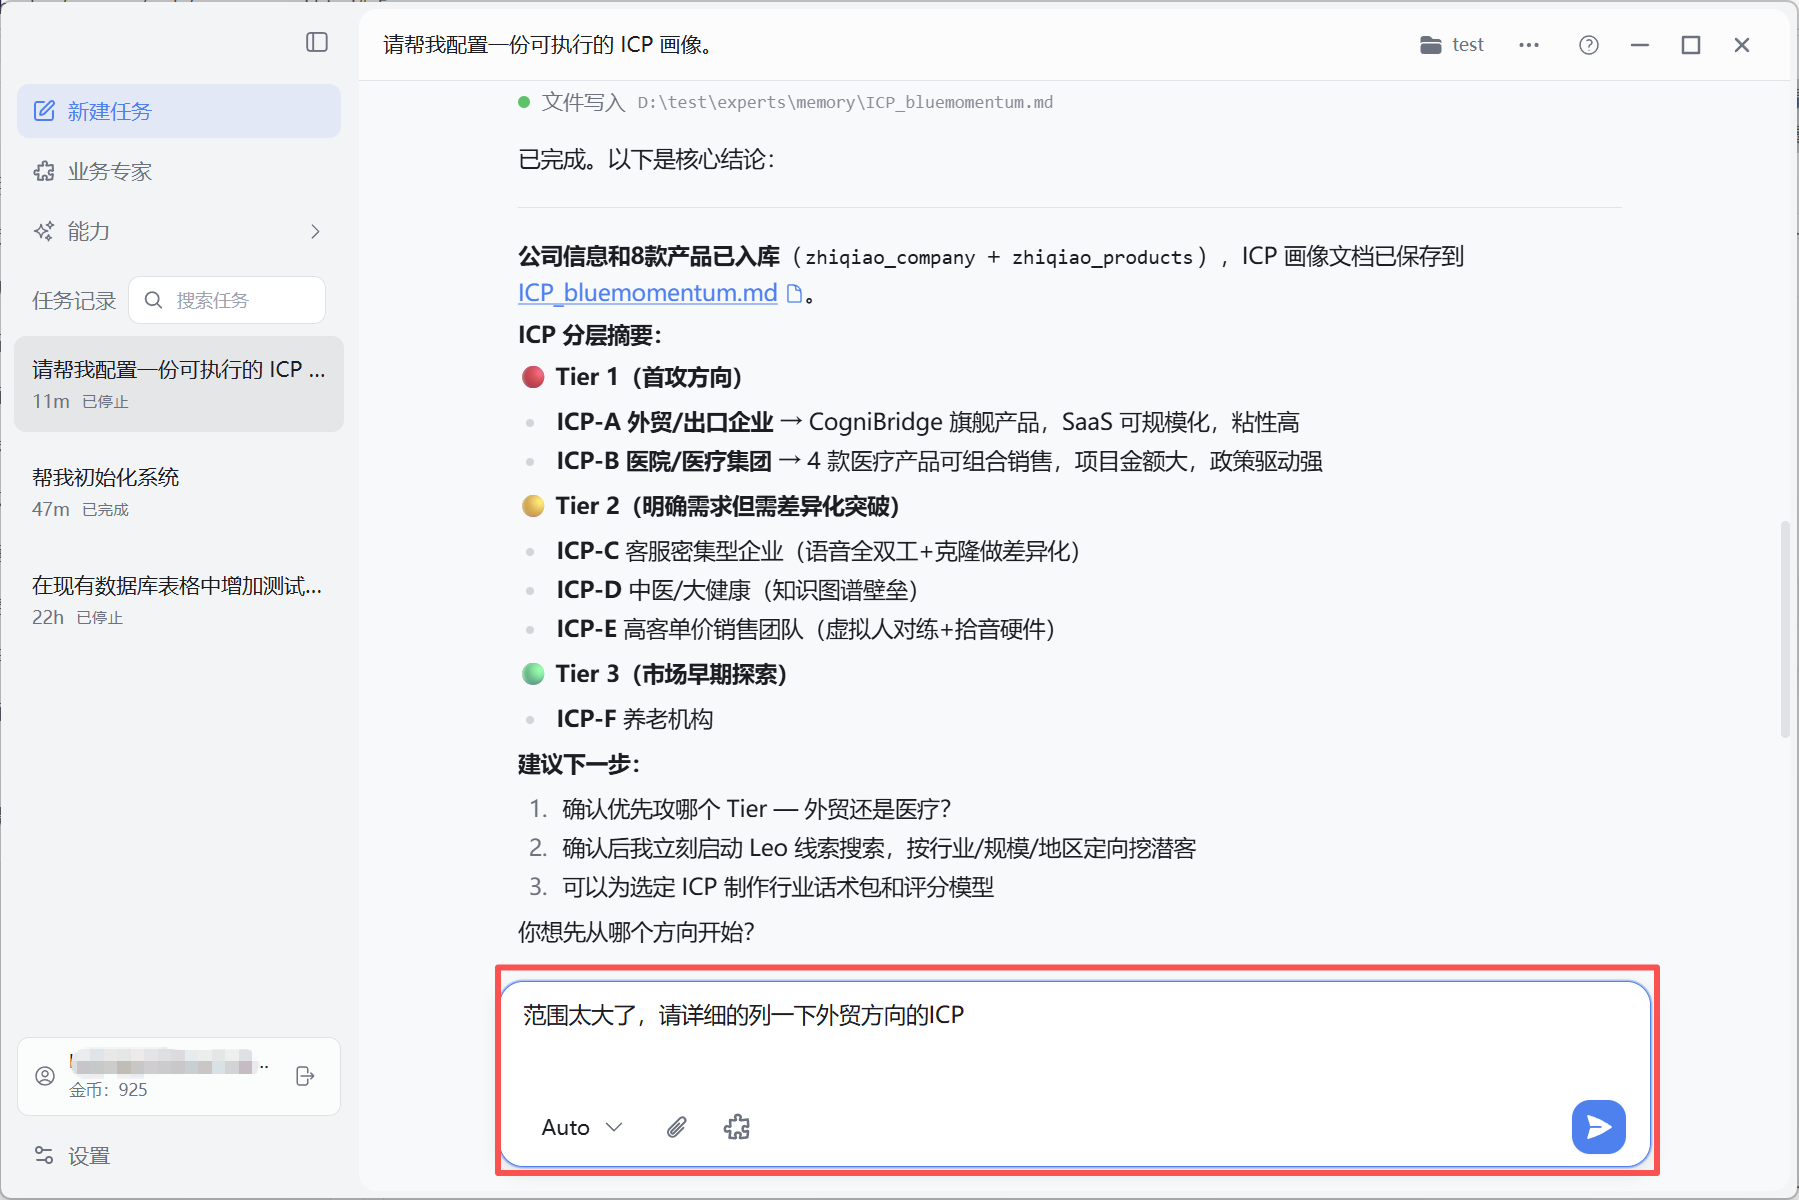Select the 业务专家 menu item

pos(179,171)
